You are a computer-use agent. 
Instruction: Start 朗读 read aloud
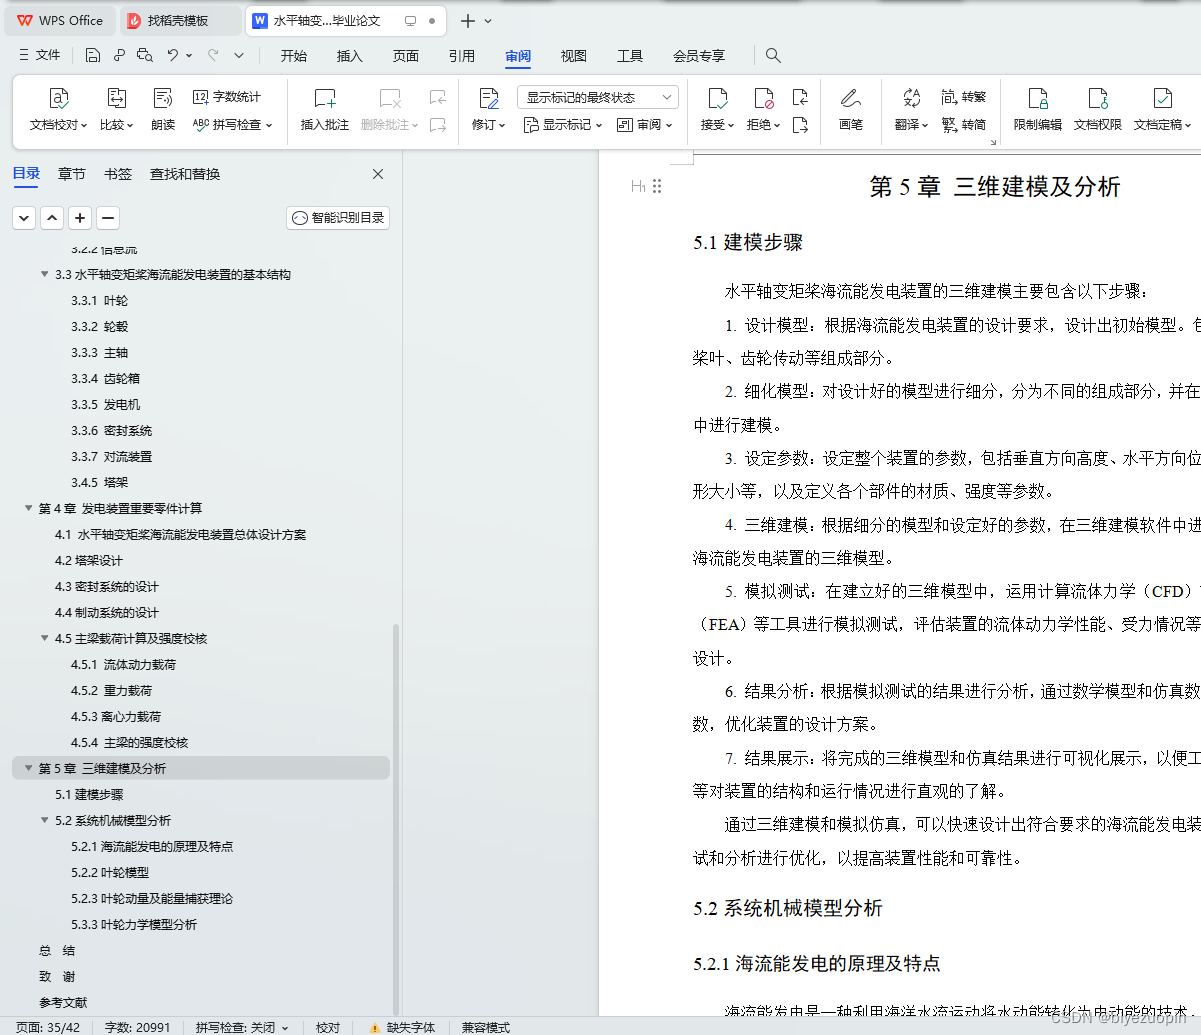tap(163, 110)
